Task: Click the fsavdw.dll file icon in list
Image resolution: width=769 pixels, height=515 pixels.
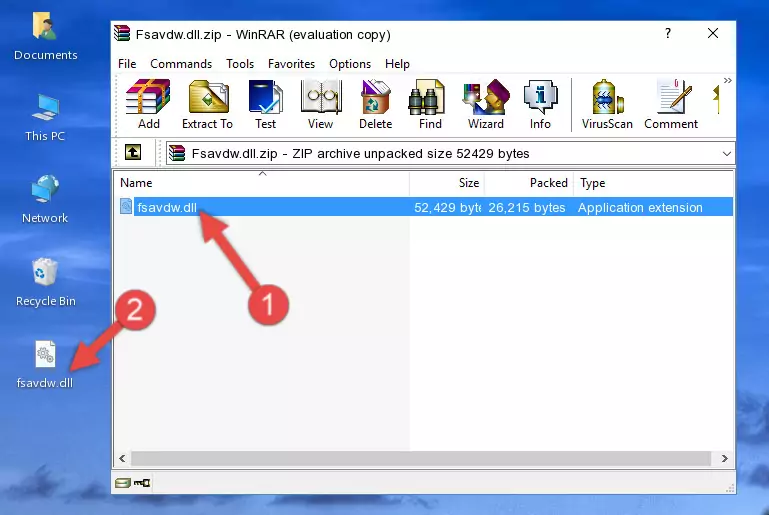Action: pos(126,206)
